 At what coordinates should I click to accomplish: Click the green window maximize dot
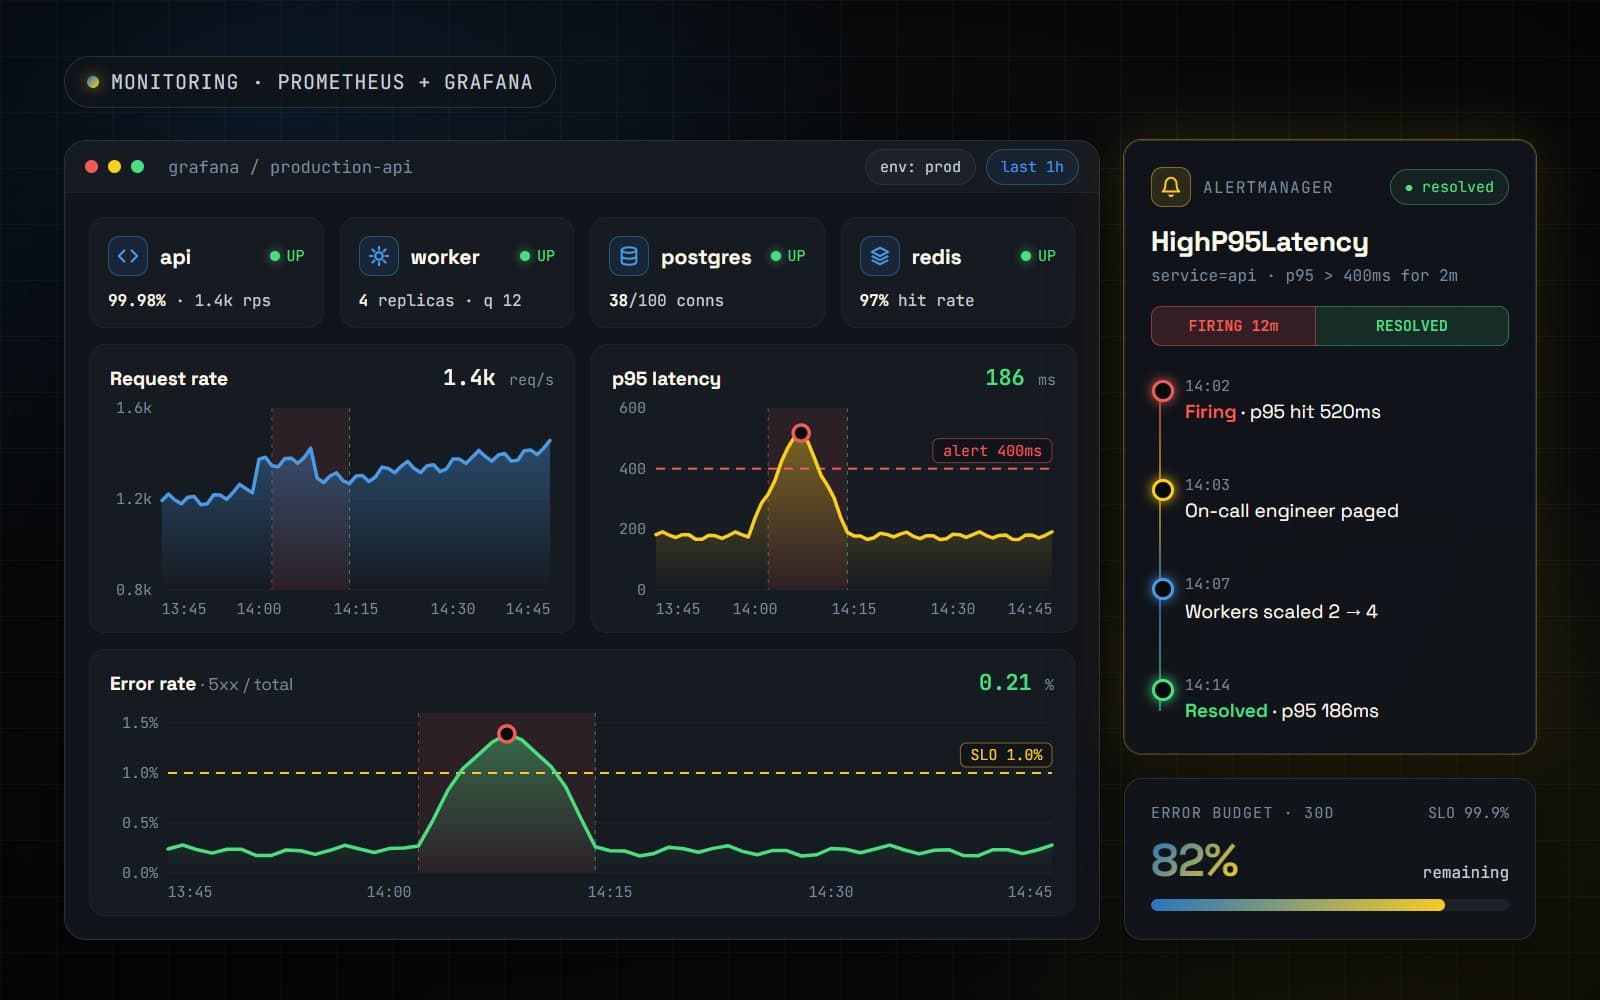pos(138,167)
